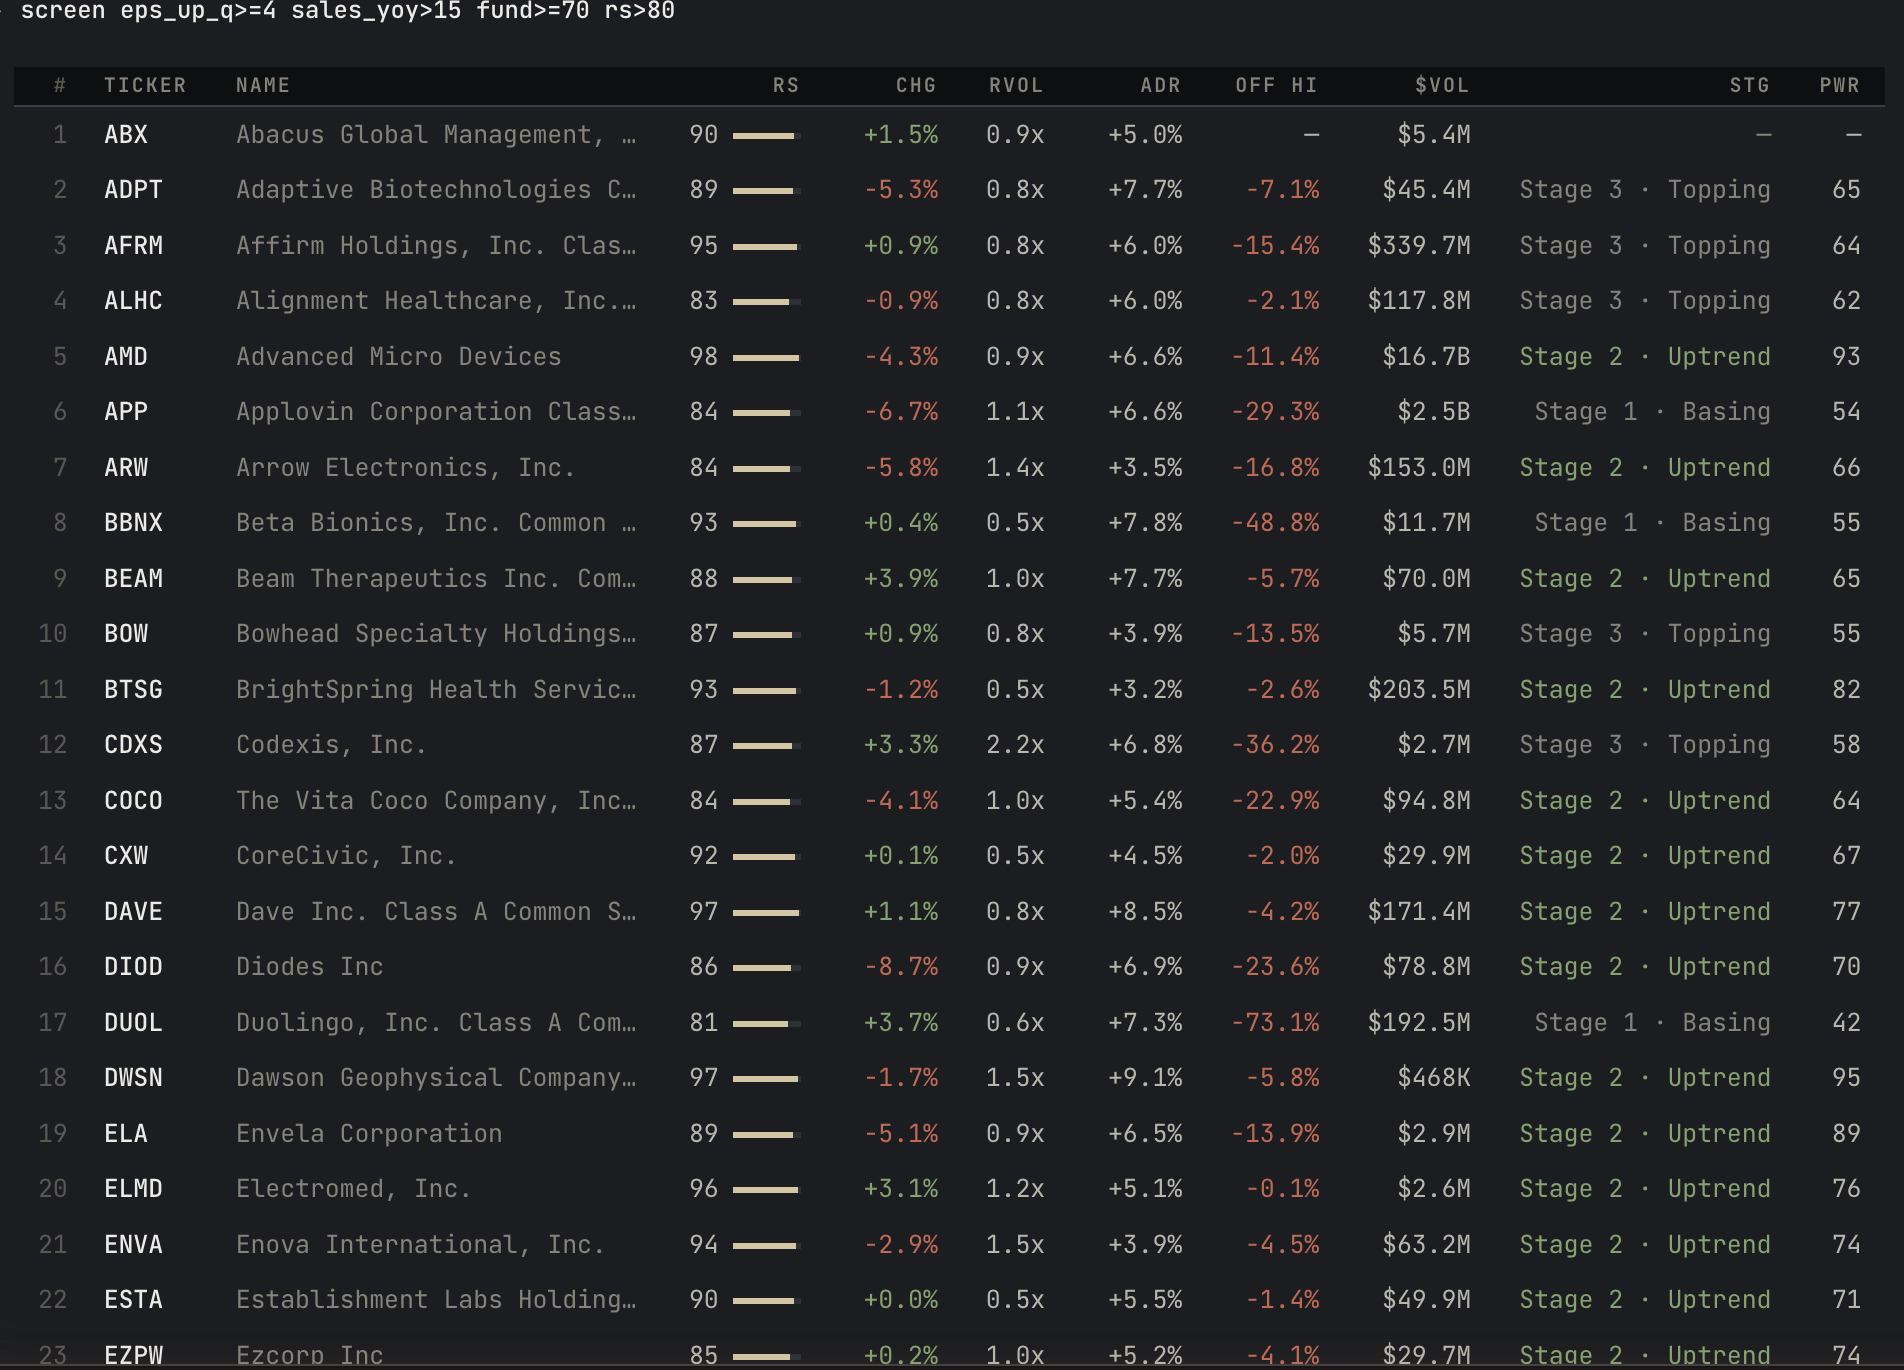Select the APP ticker
This screenshot has width=1904, height=1370.
click(126, 412)
